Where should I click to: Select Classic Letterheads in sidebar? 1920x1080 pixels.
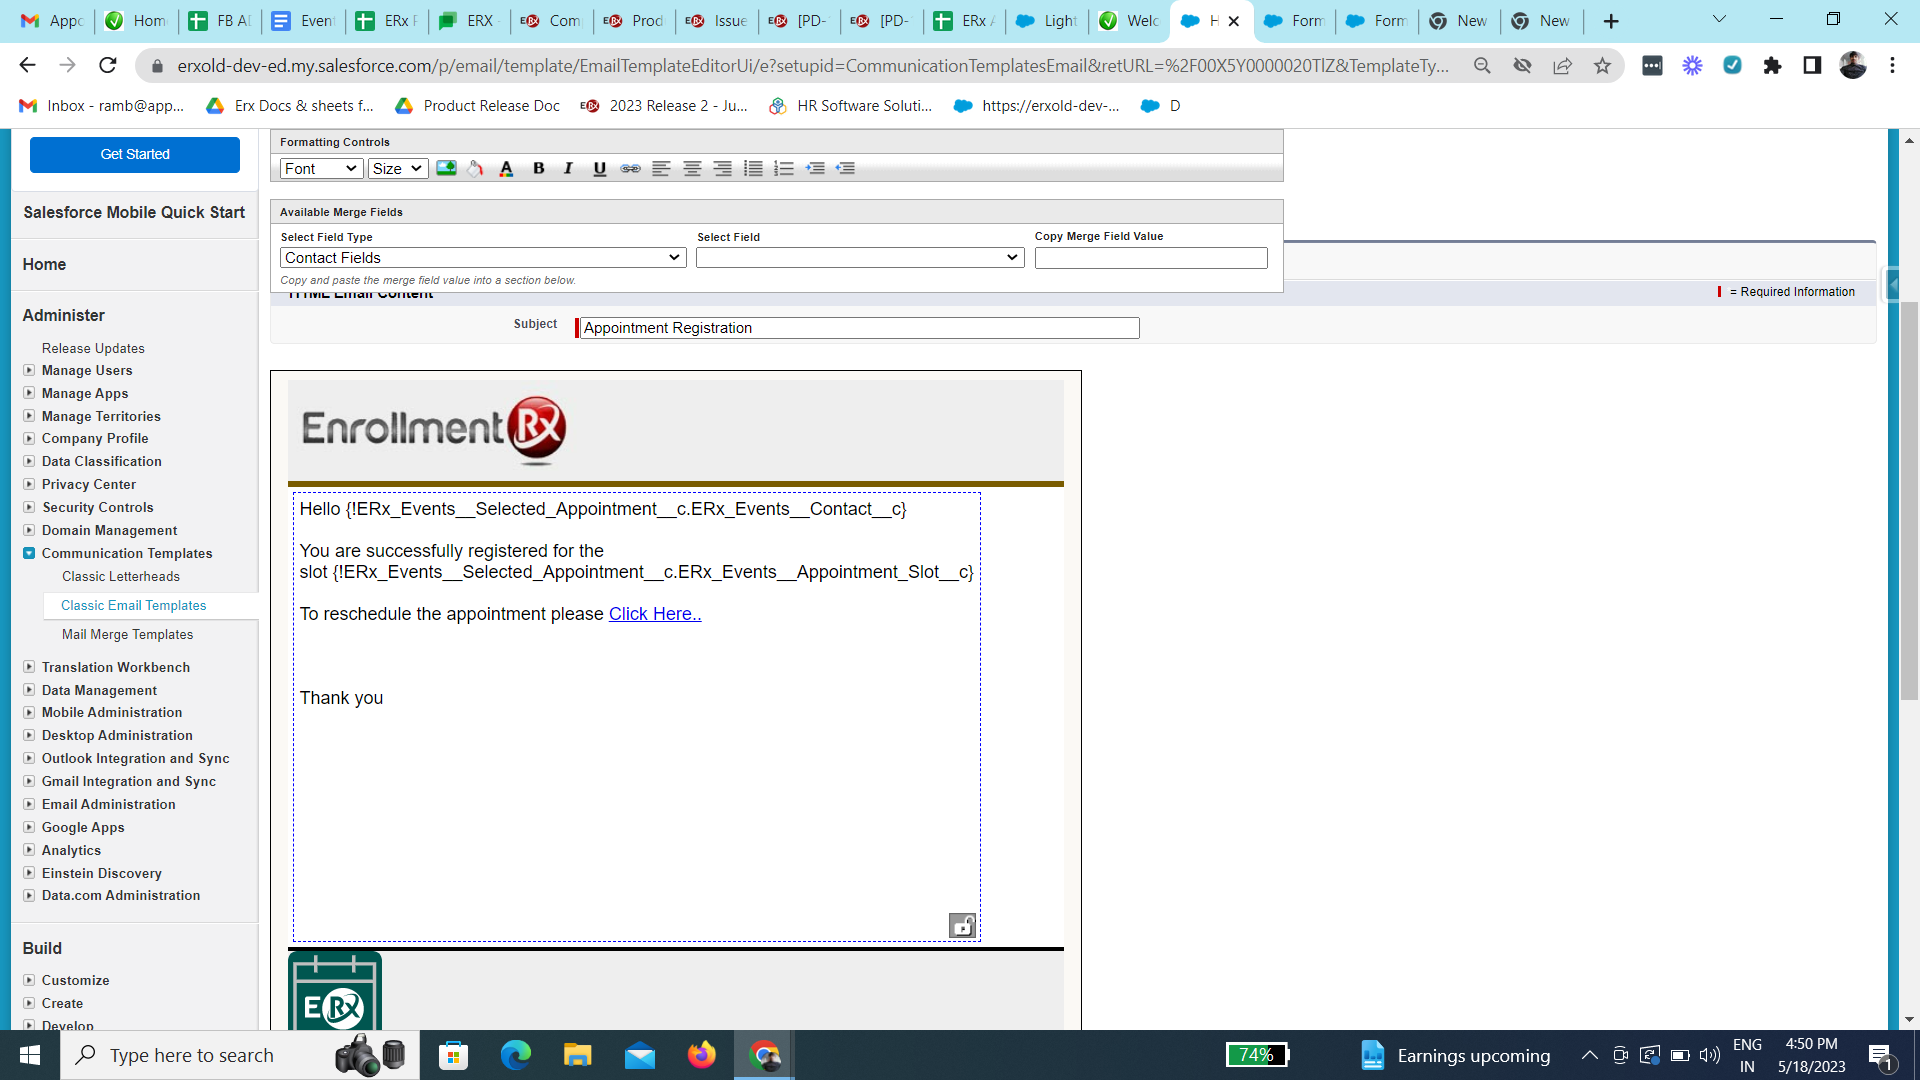point(121,576)
